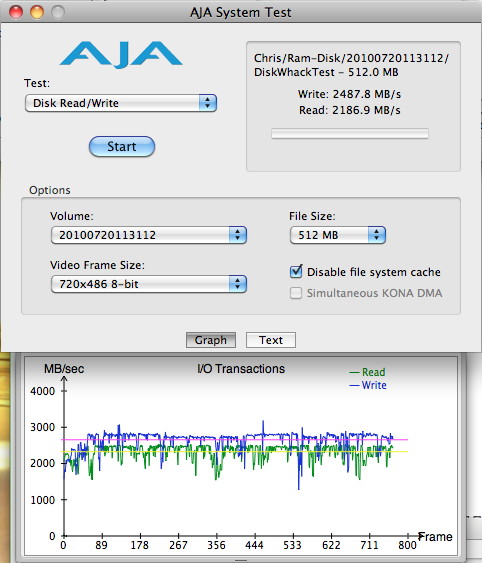Click the test progress bar
The width and height of the screenshot is (482, 563).
point(350,134)
